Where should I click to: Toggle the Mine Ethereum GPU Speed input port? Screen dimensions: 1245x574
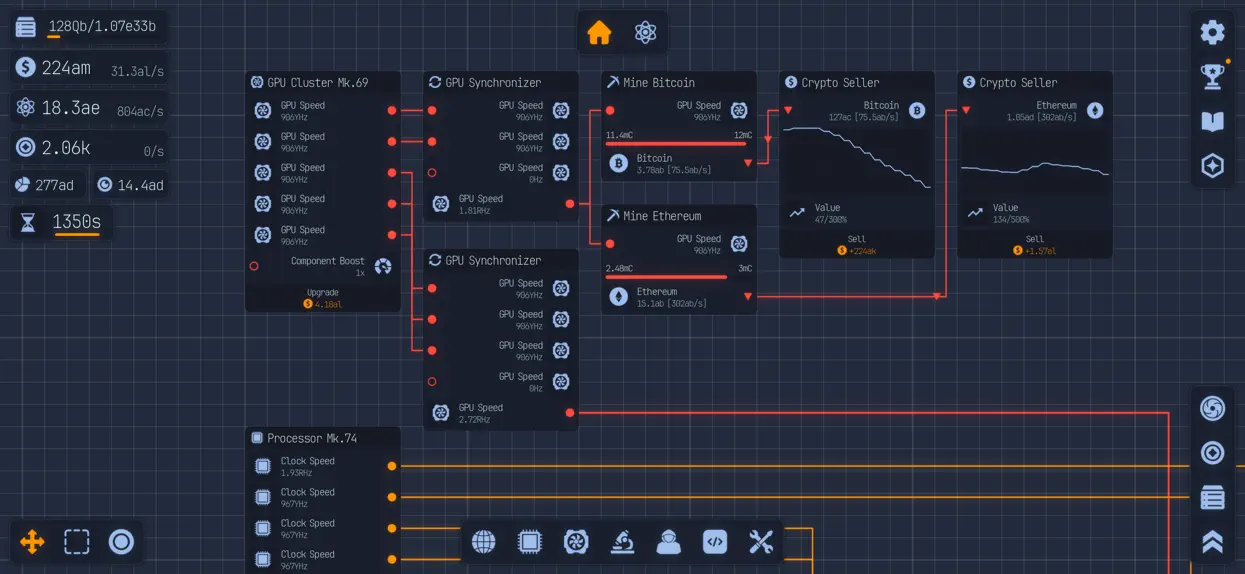[610, 244]
